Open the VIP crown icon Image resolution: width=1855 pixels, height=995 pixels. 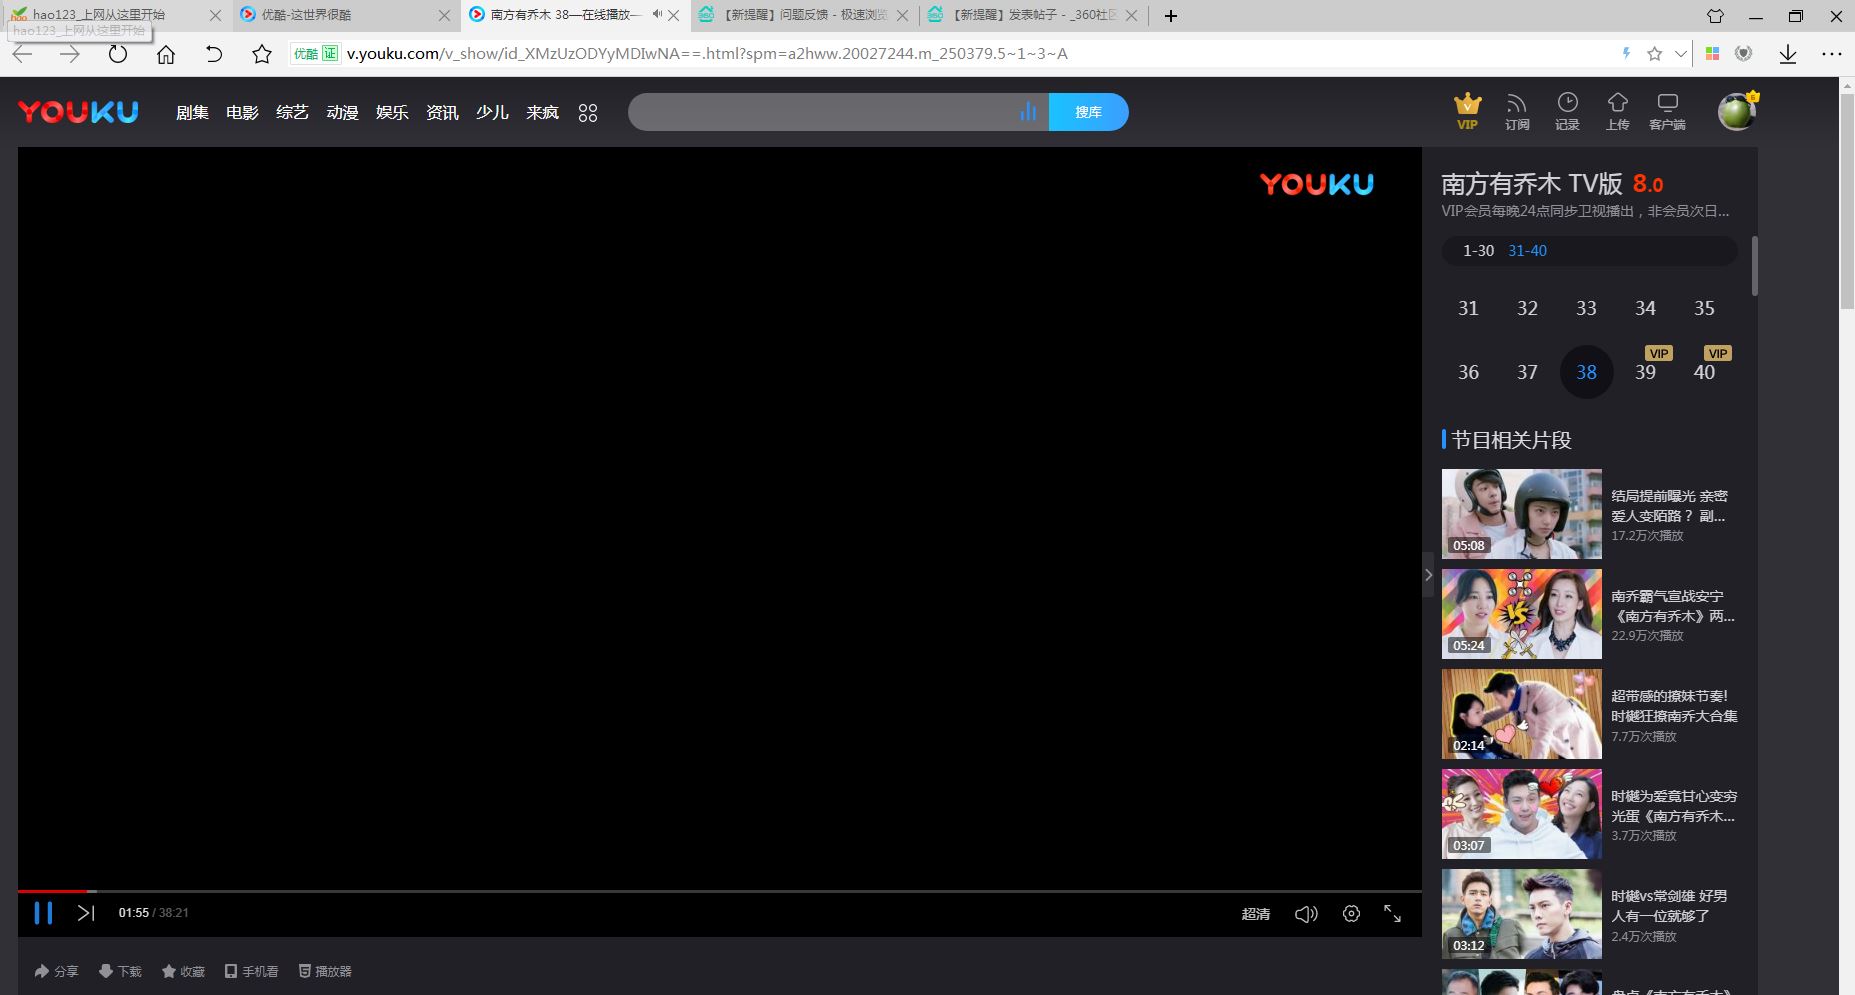(x=1467, y=110)
